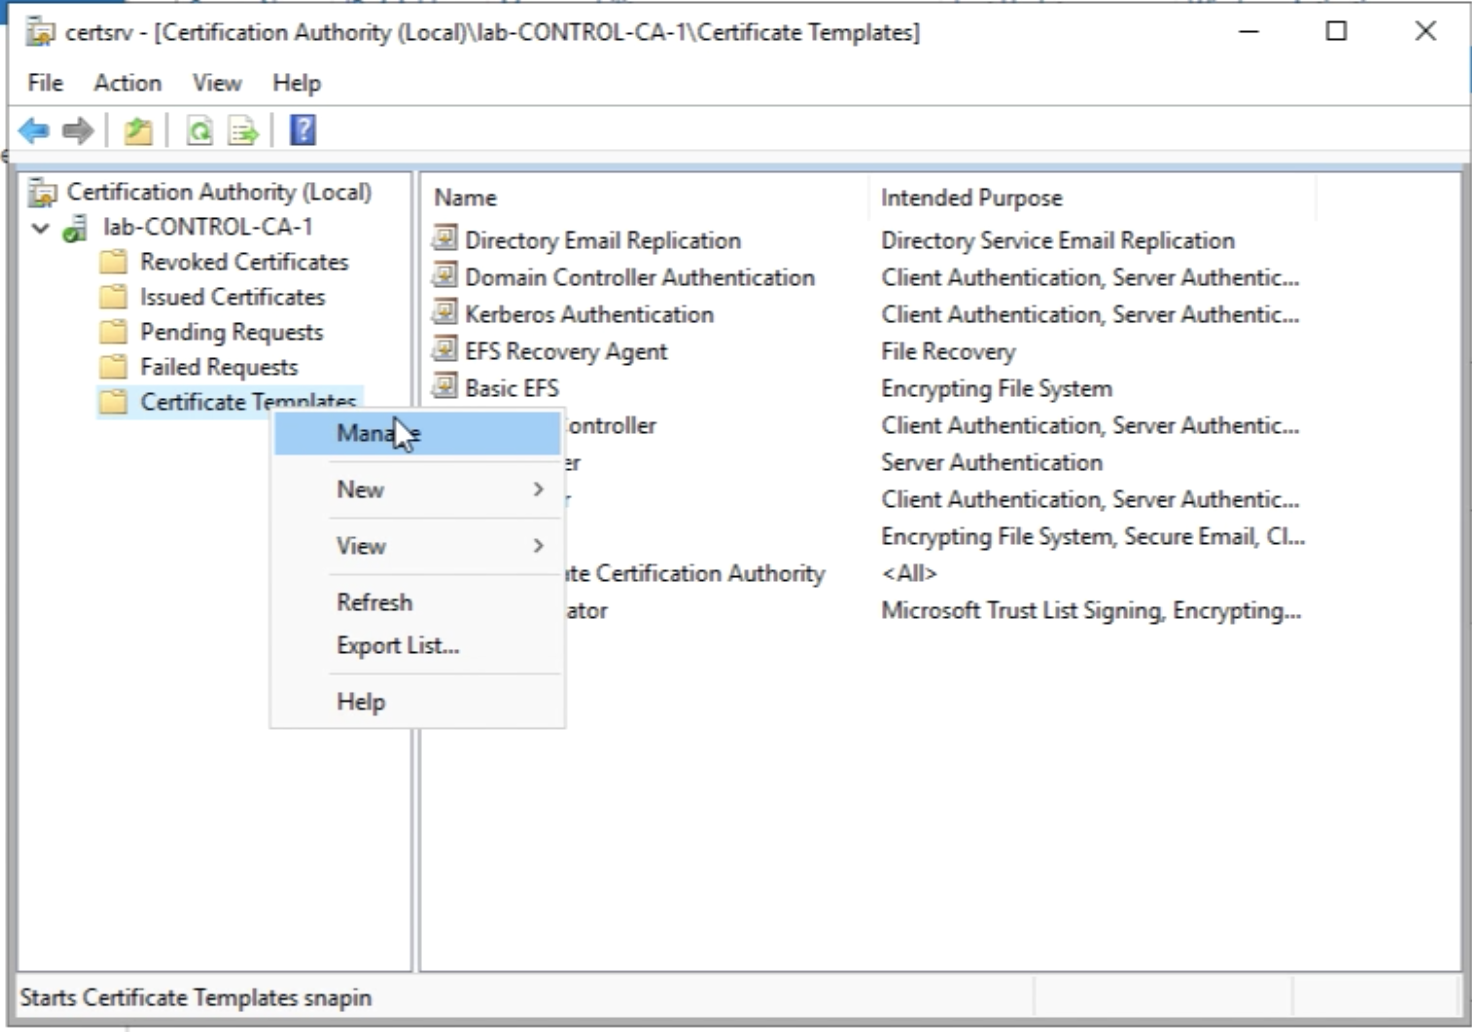This screenshot has width=1472, height=1032.
Task: Choose Manage from the context menu
Action: (x=378, y=433)
